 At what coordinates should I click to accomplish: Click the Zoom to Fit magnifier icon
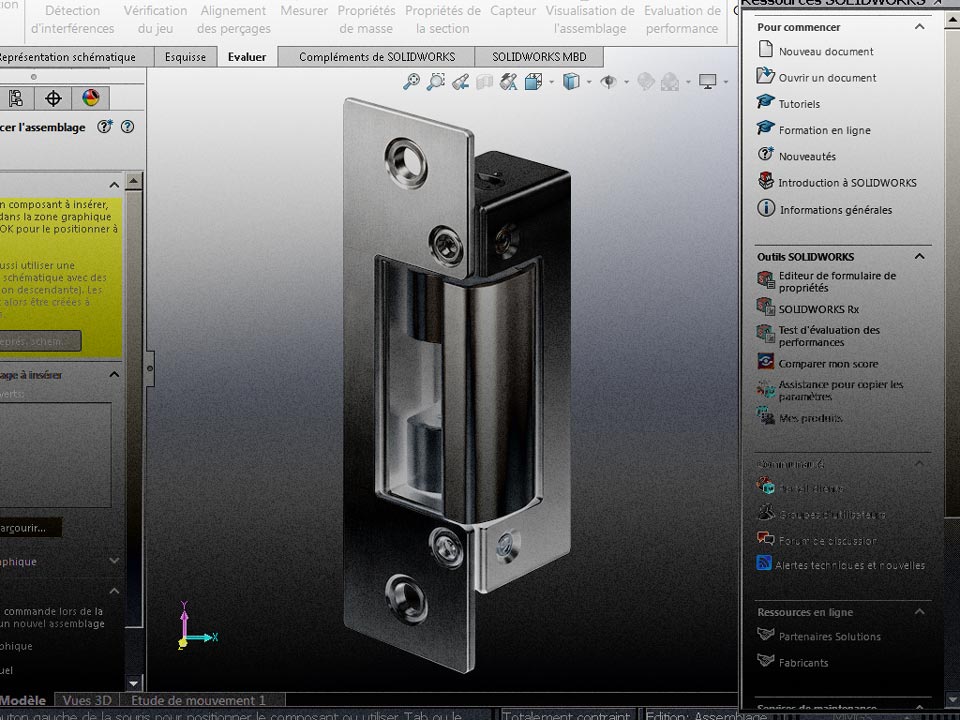point(411,82)
